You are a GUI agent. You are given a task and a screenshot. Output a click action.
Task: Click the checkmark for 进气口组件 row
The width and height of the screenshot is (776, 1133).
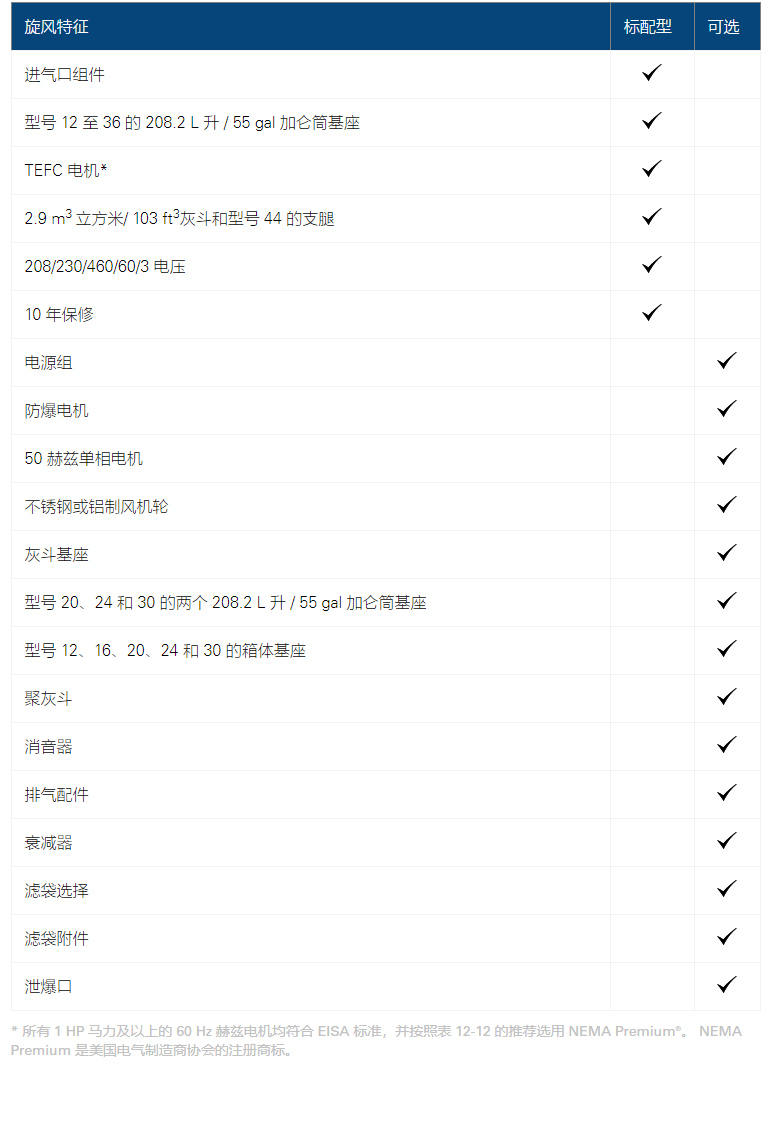[x=652, y=73]
